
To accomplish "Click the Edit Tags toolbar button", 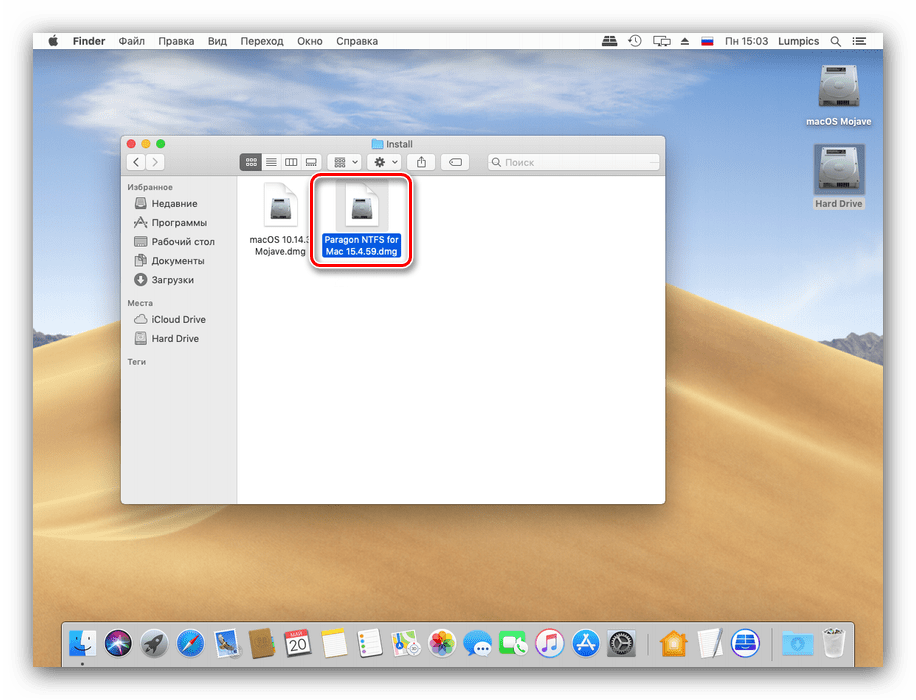I will point(455,162).
